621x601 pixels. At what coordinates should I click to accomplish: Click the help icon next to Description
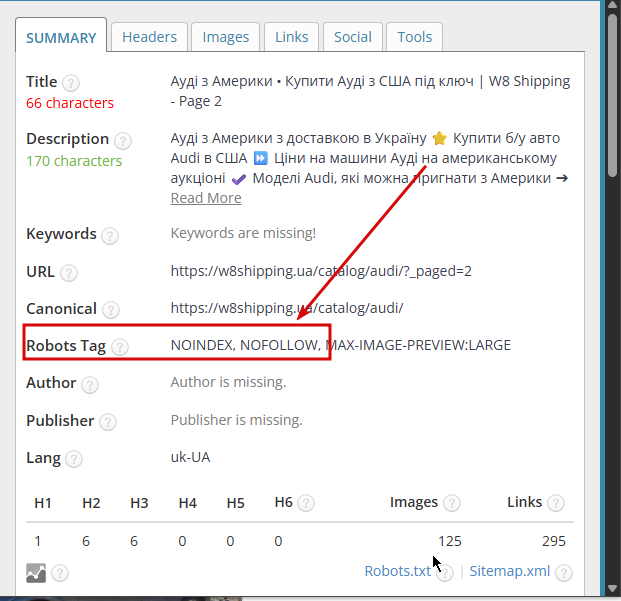click(123, 141)
